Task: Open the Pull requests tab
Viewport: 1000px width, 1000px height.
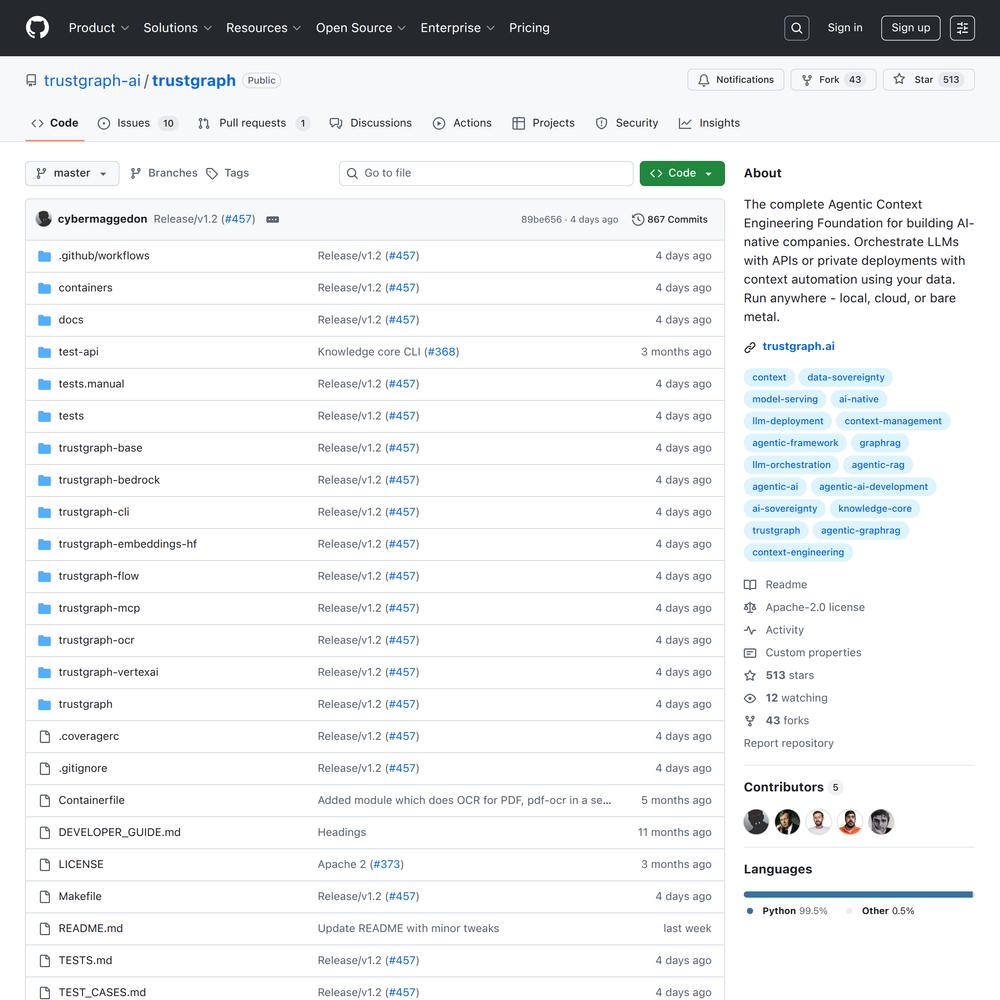Action: coord(254,123)
